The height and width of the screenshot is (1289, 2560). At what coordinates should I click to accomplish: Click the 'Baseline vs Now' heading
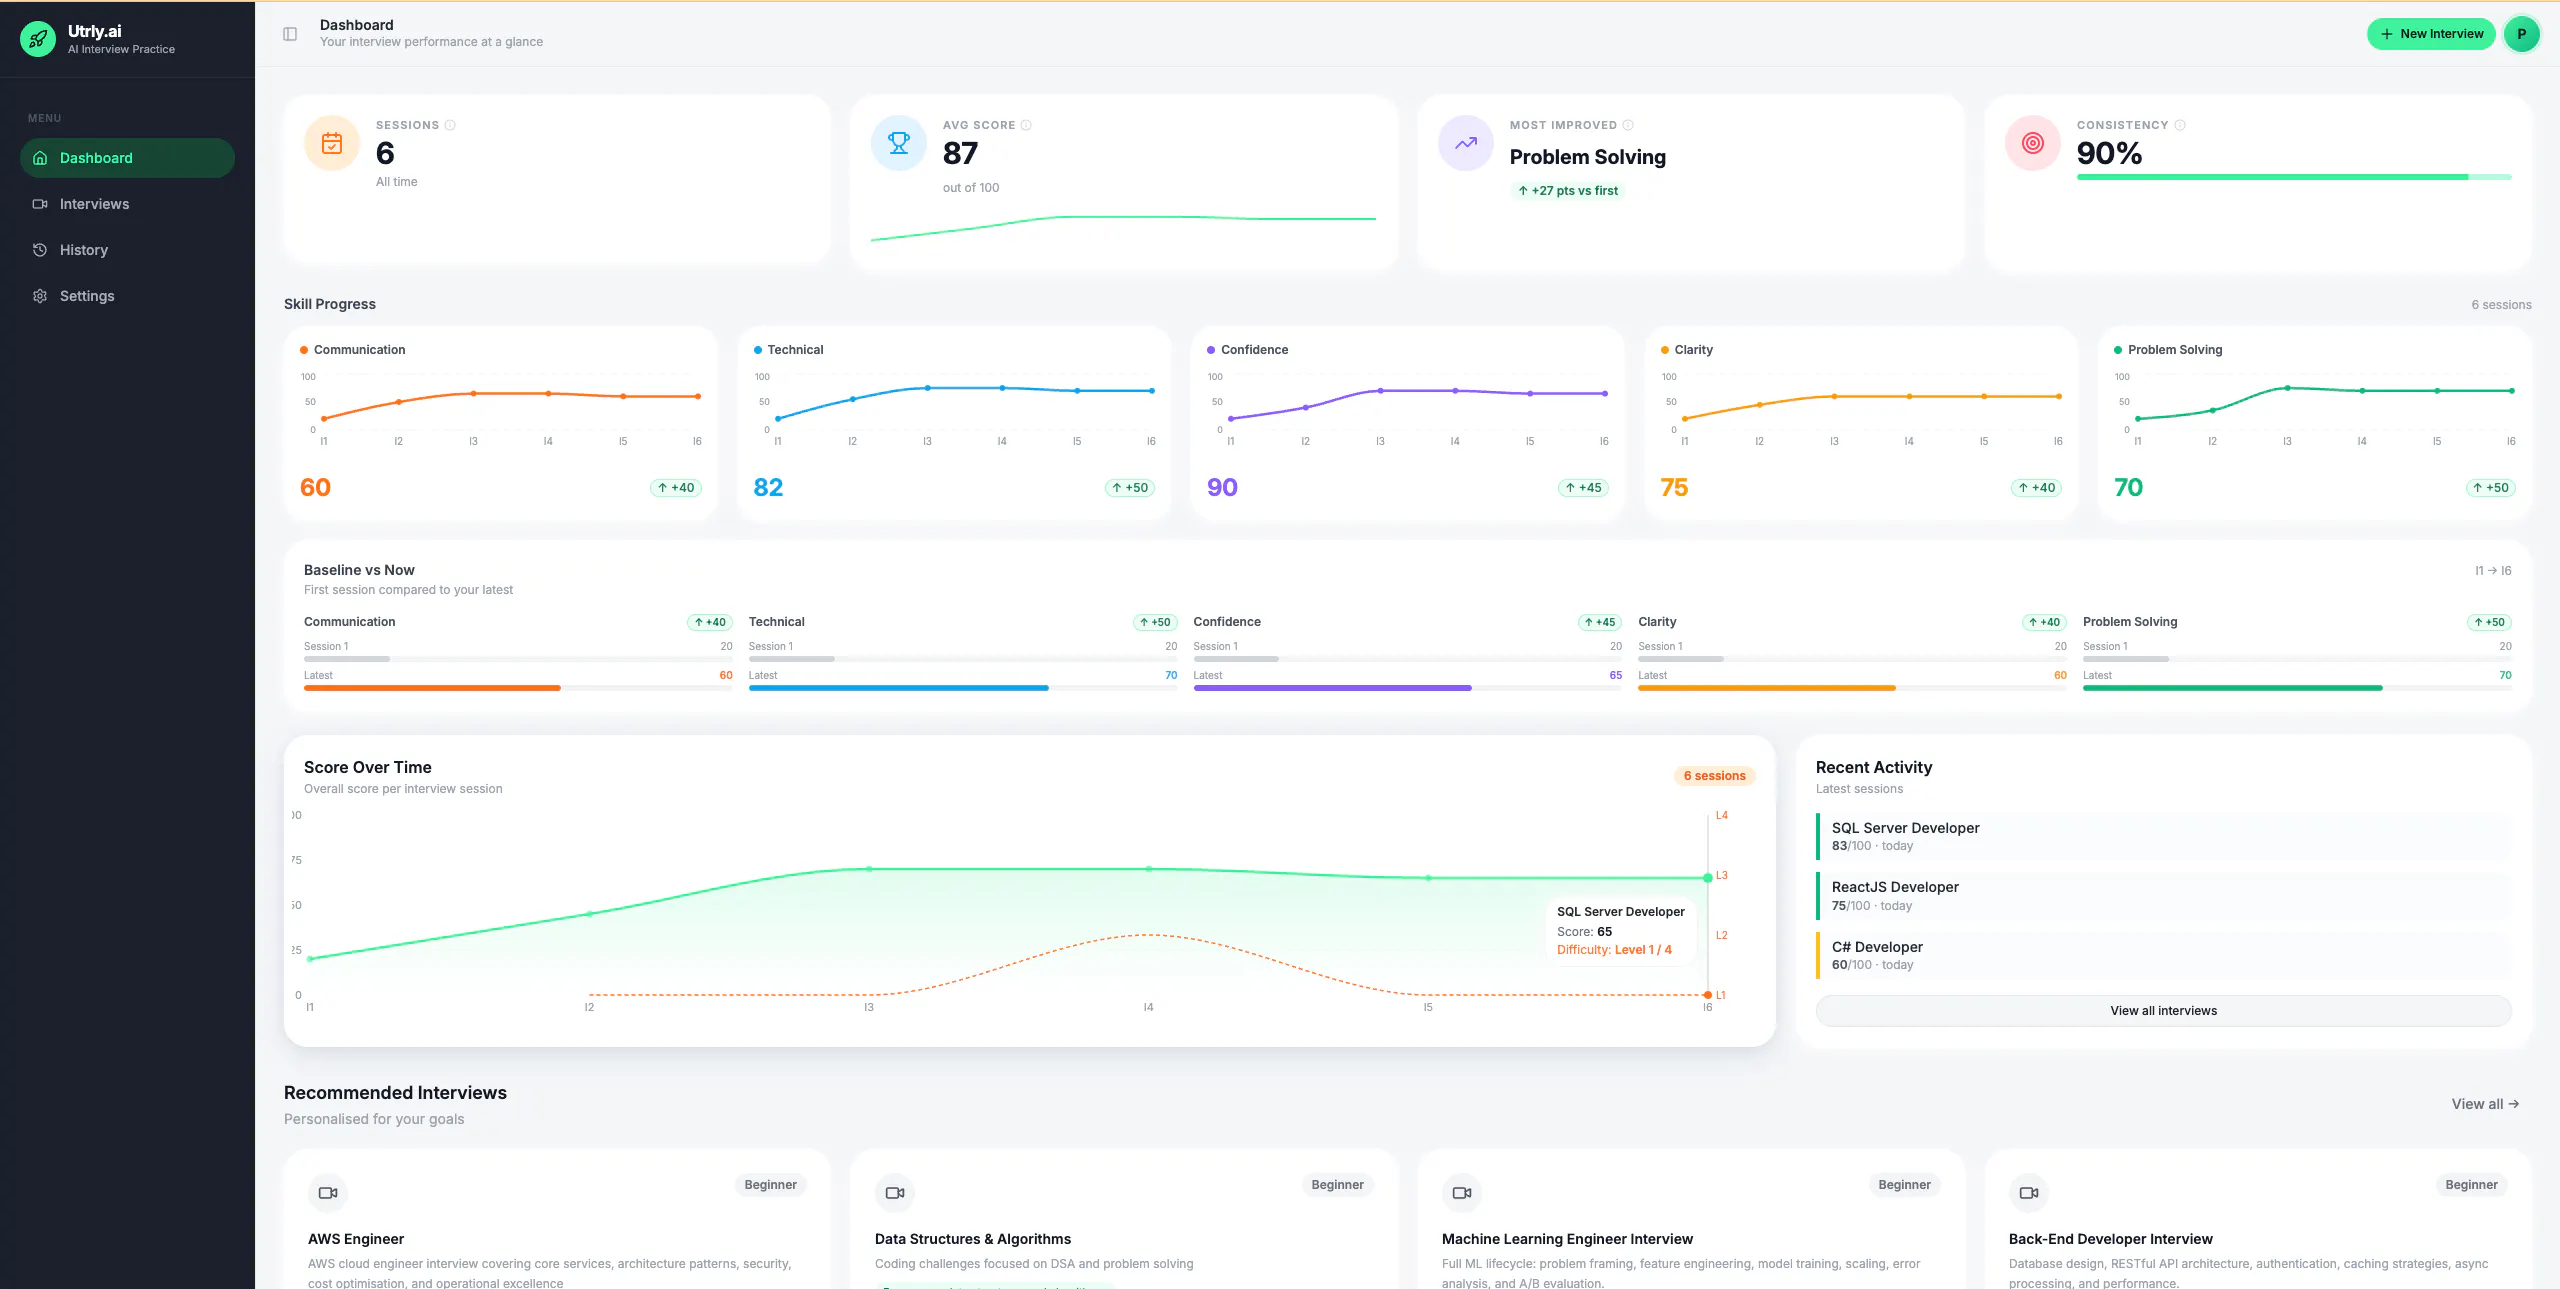pos(359,570)
